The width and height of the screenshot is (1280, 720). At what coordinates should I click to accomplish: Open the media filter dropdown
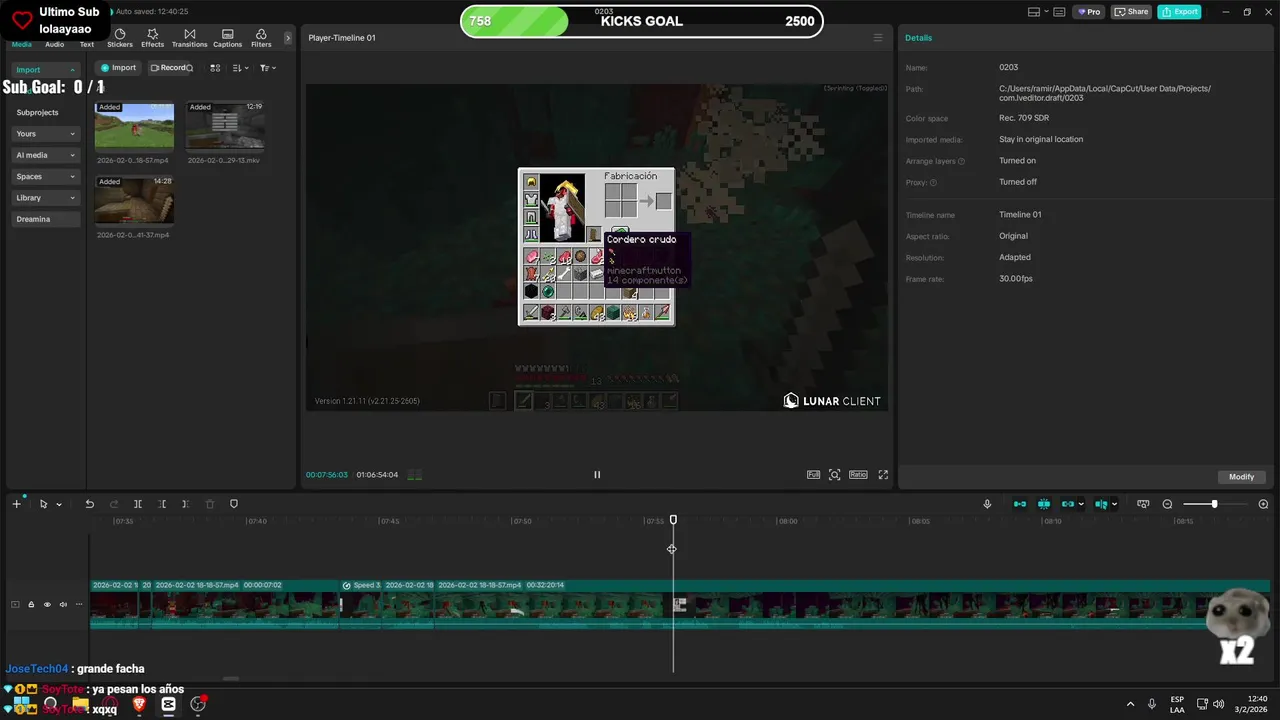[268, 68]
